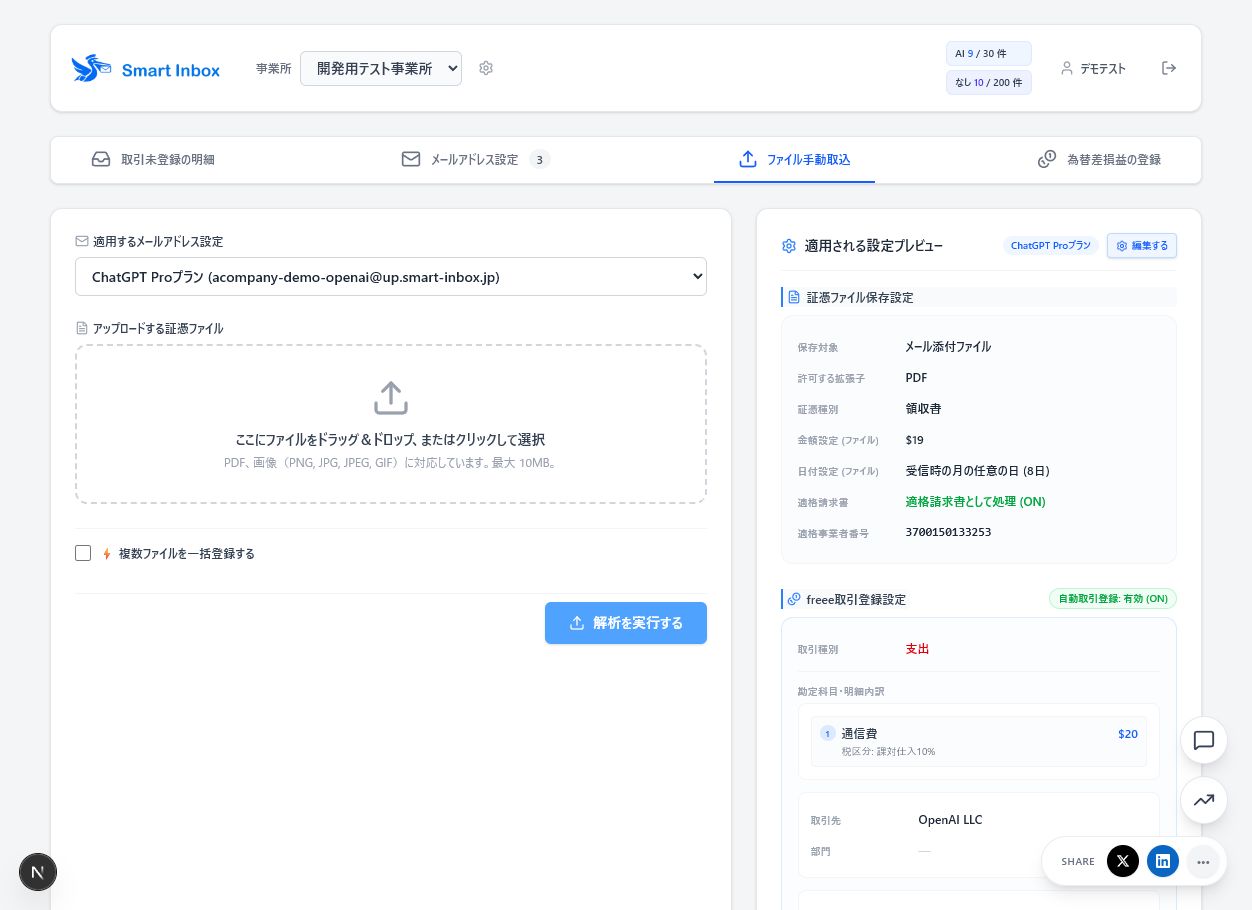Click the gear icon beside 適用される設定プレビュー
Image resolution: width=1252 pixels, height=910 pixels.
789,246
